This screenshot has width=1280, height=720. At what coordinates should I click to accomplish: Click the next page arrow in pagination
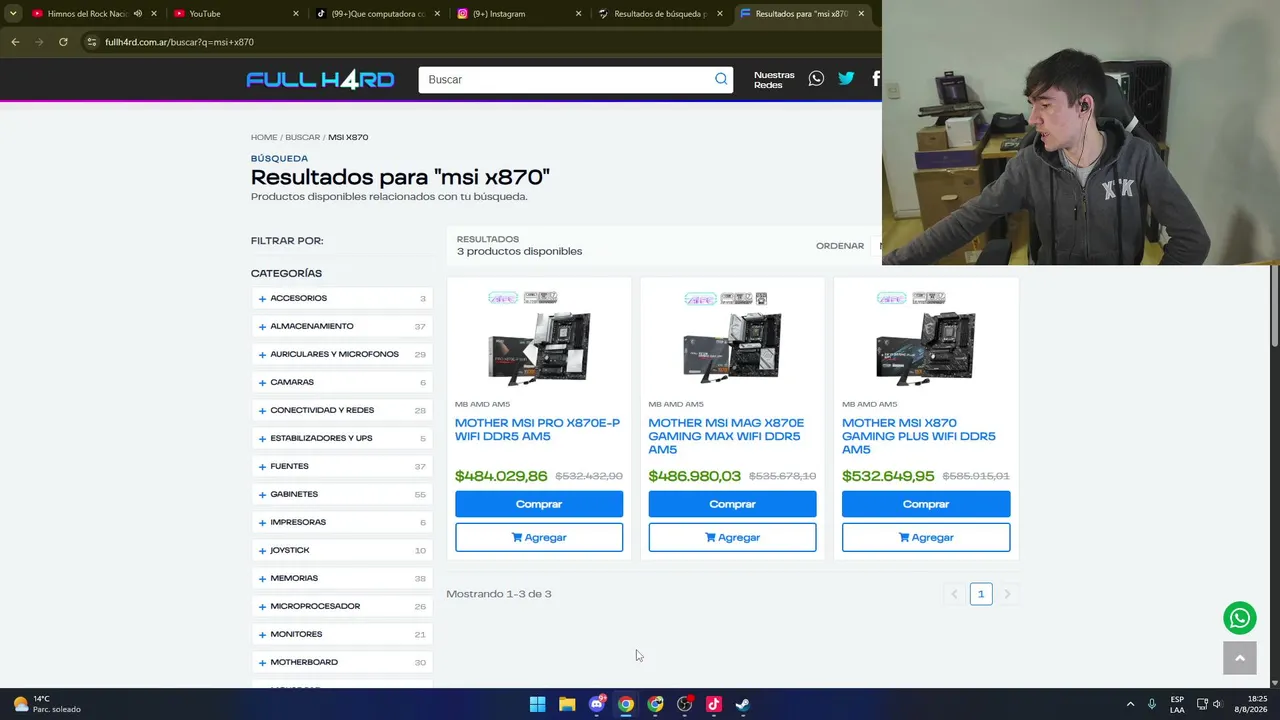point(1007,594)
